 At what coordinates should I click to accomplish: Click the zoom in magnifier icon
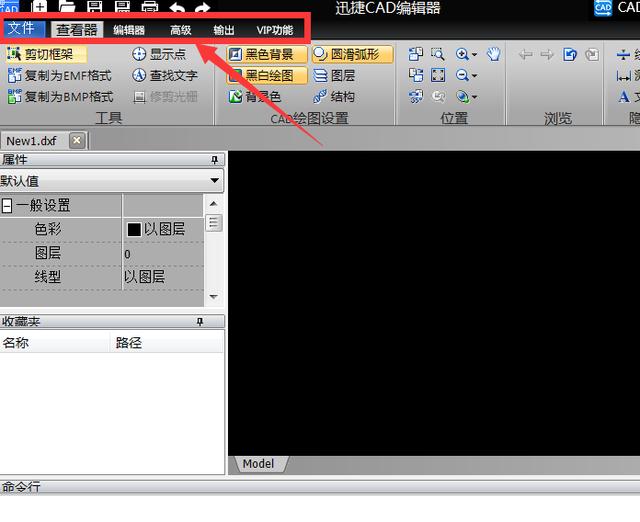462,54
